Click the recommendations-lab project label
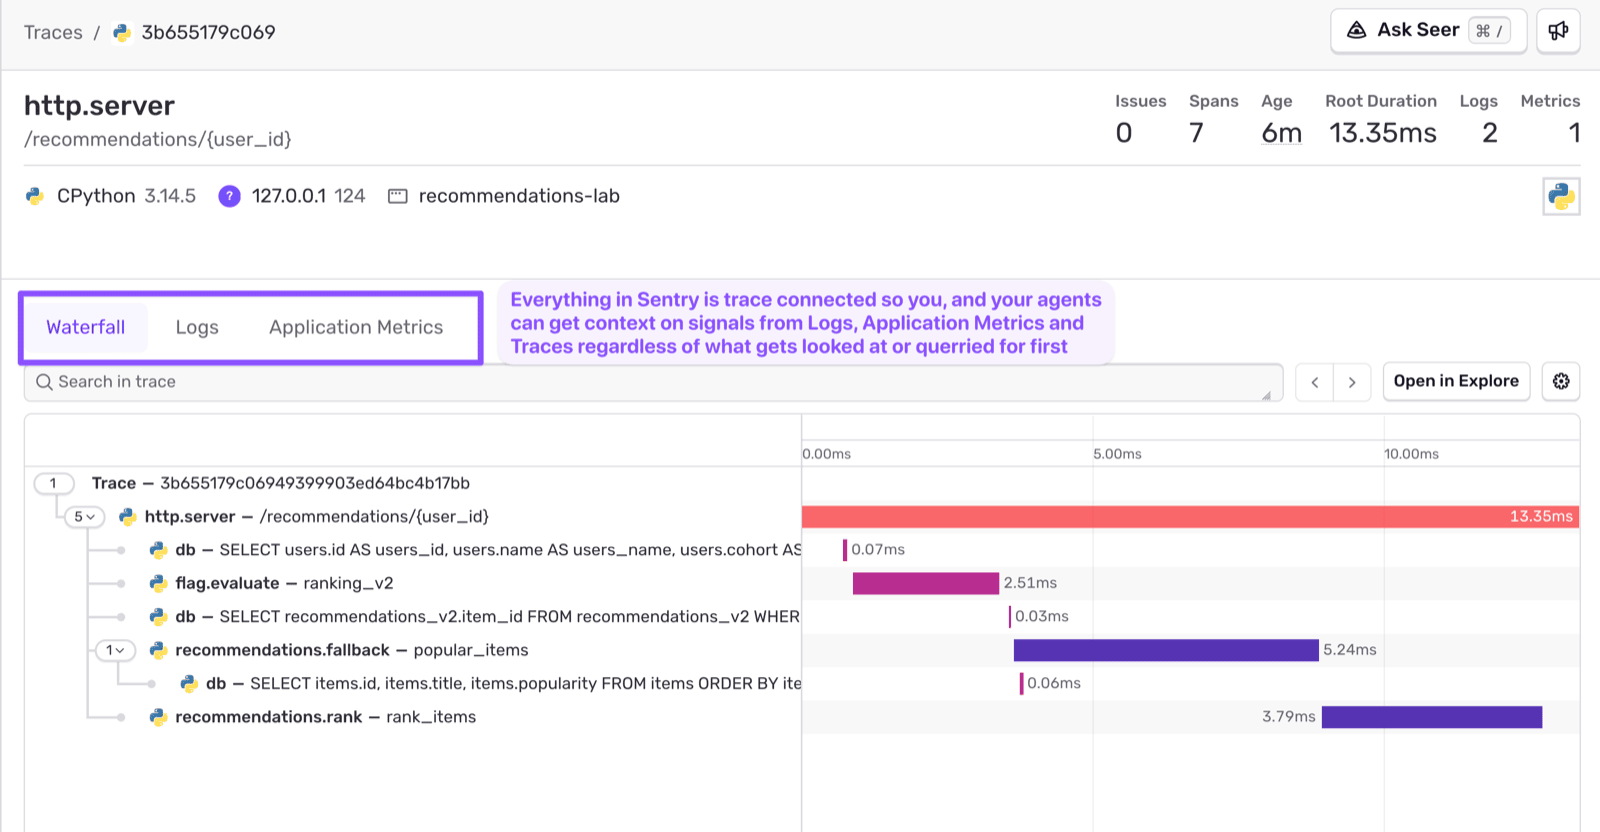 tap(519, 196)
